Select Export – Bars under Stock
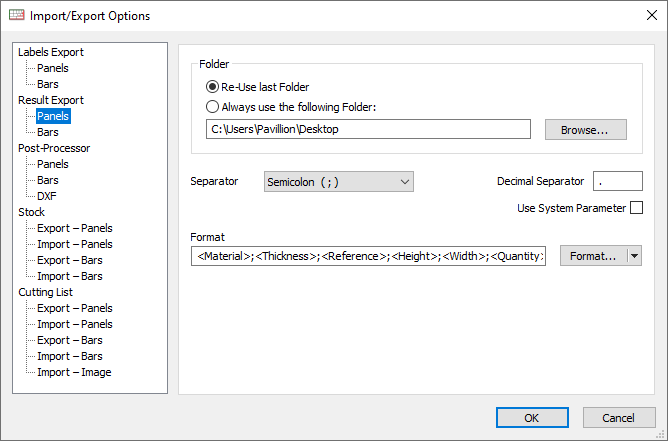The image size is (668, 441). (69, 260)
